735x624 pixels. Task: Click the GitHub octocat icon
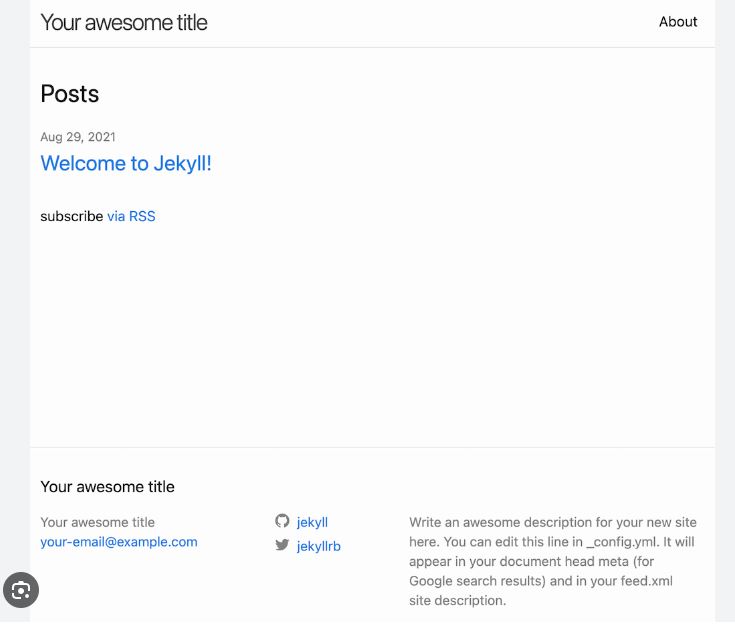[282, 520]
